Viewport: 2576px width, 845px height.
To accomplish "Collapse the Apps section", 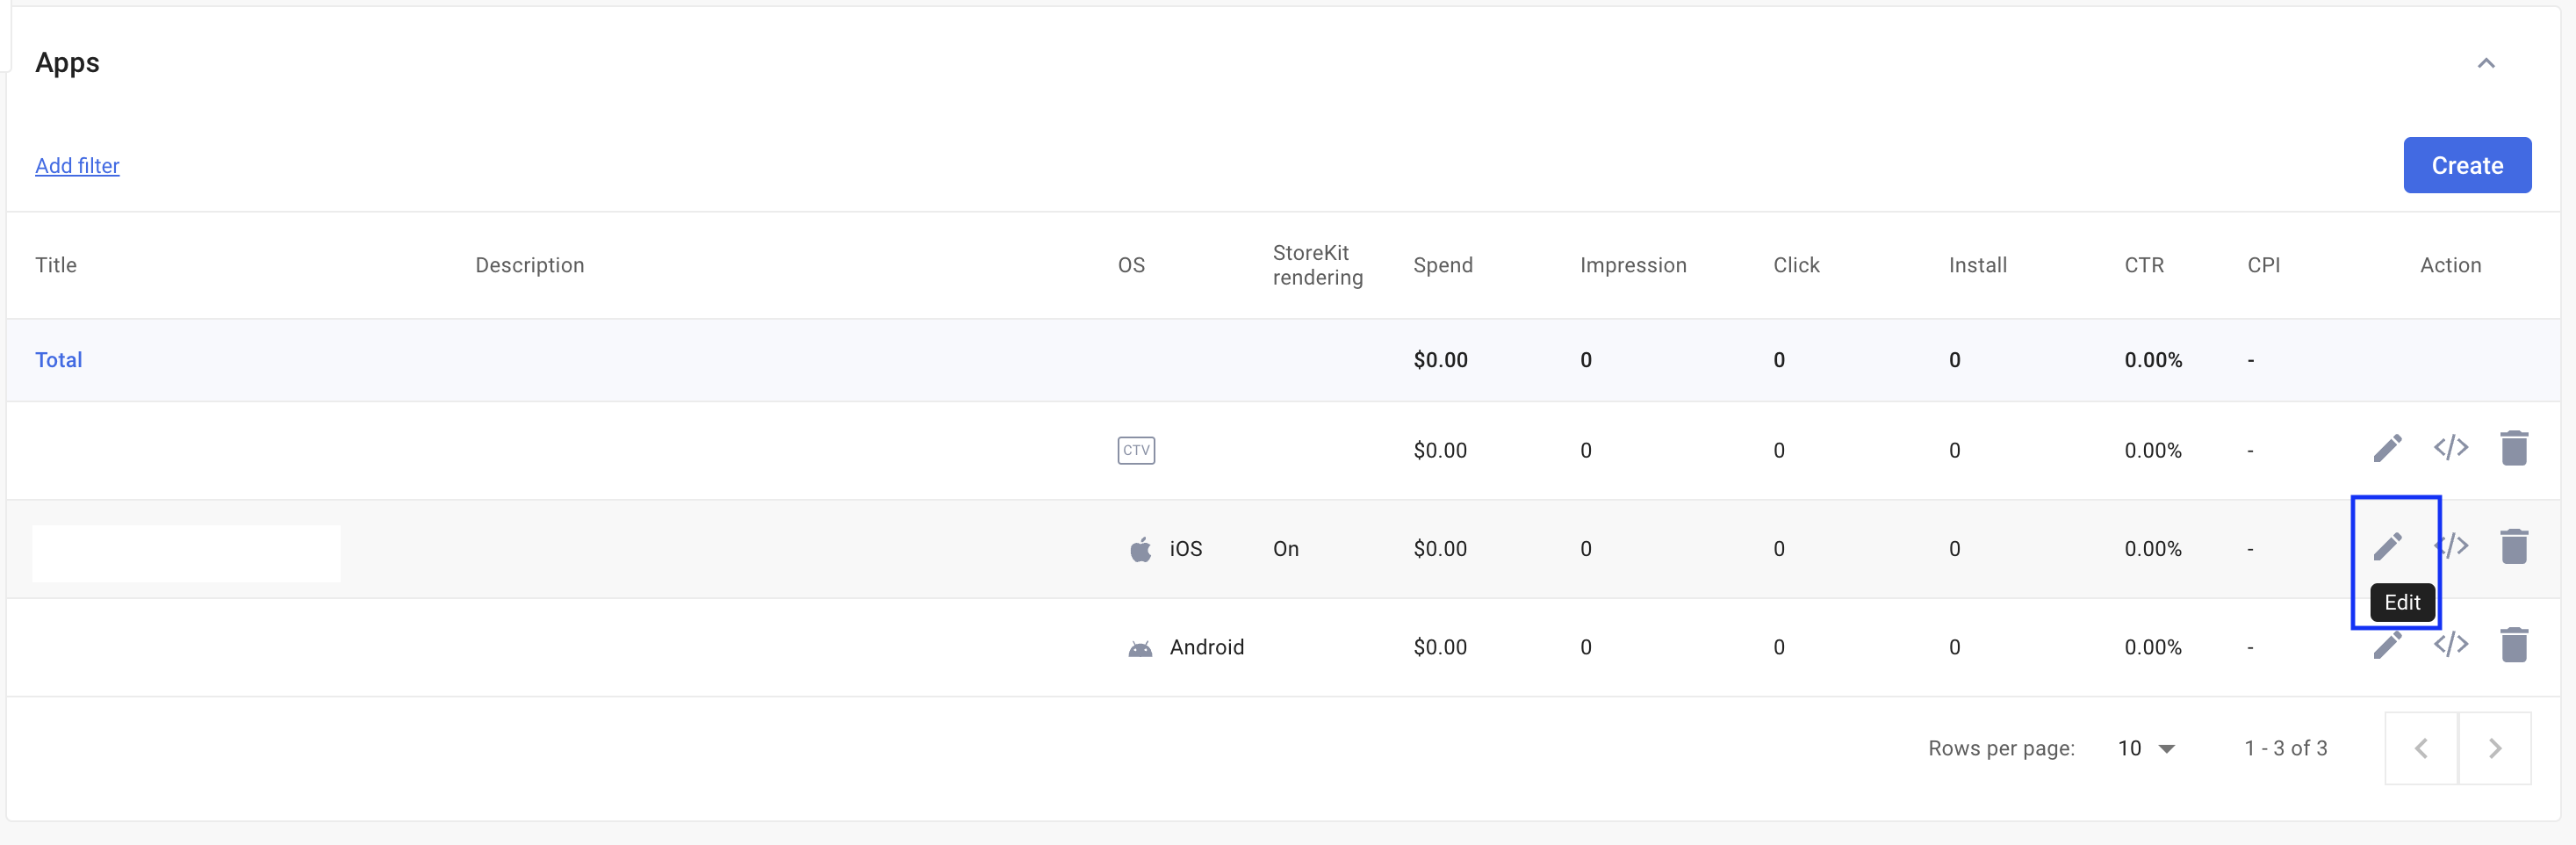I will (2485, 63).
